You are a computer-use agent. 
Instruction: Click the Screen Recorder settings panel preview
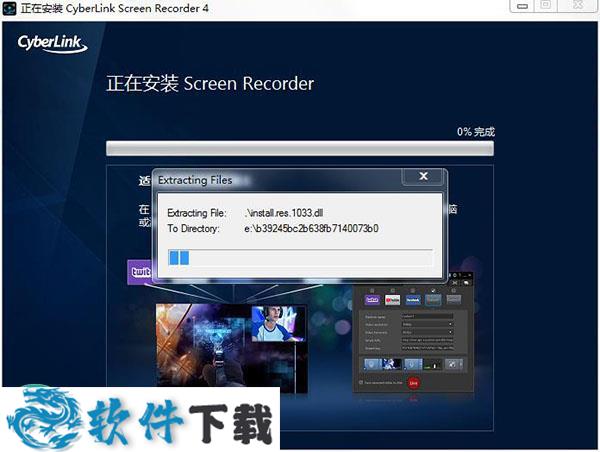[x=413, y=332]
